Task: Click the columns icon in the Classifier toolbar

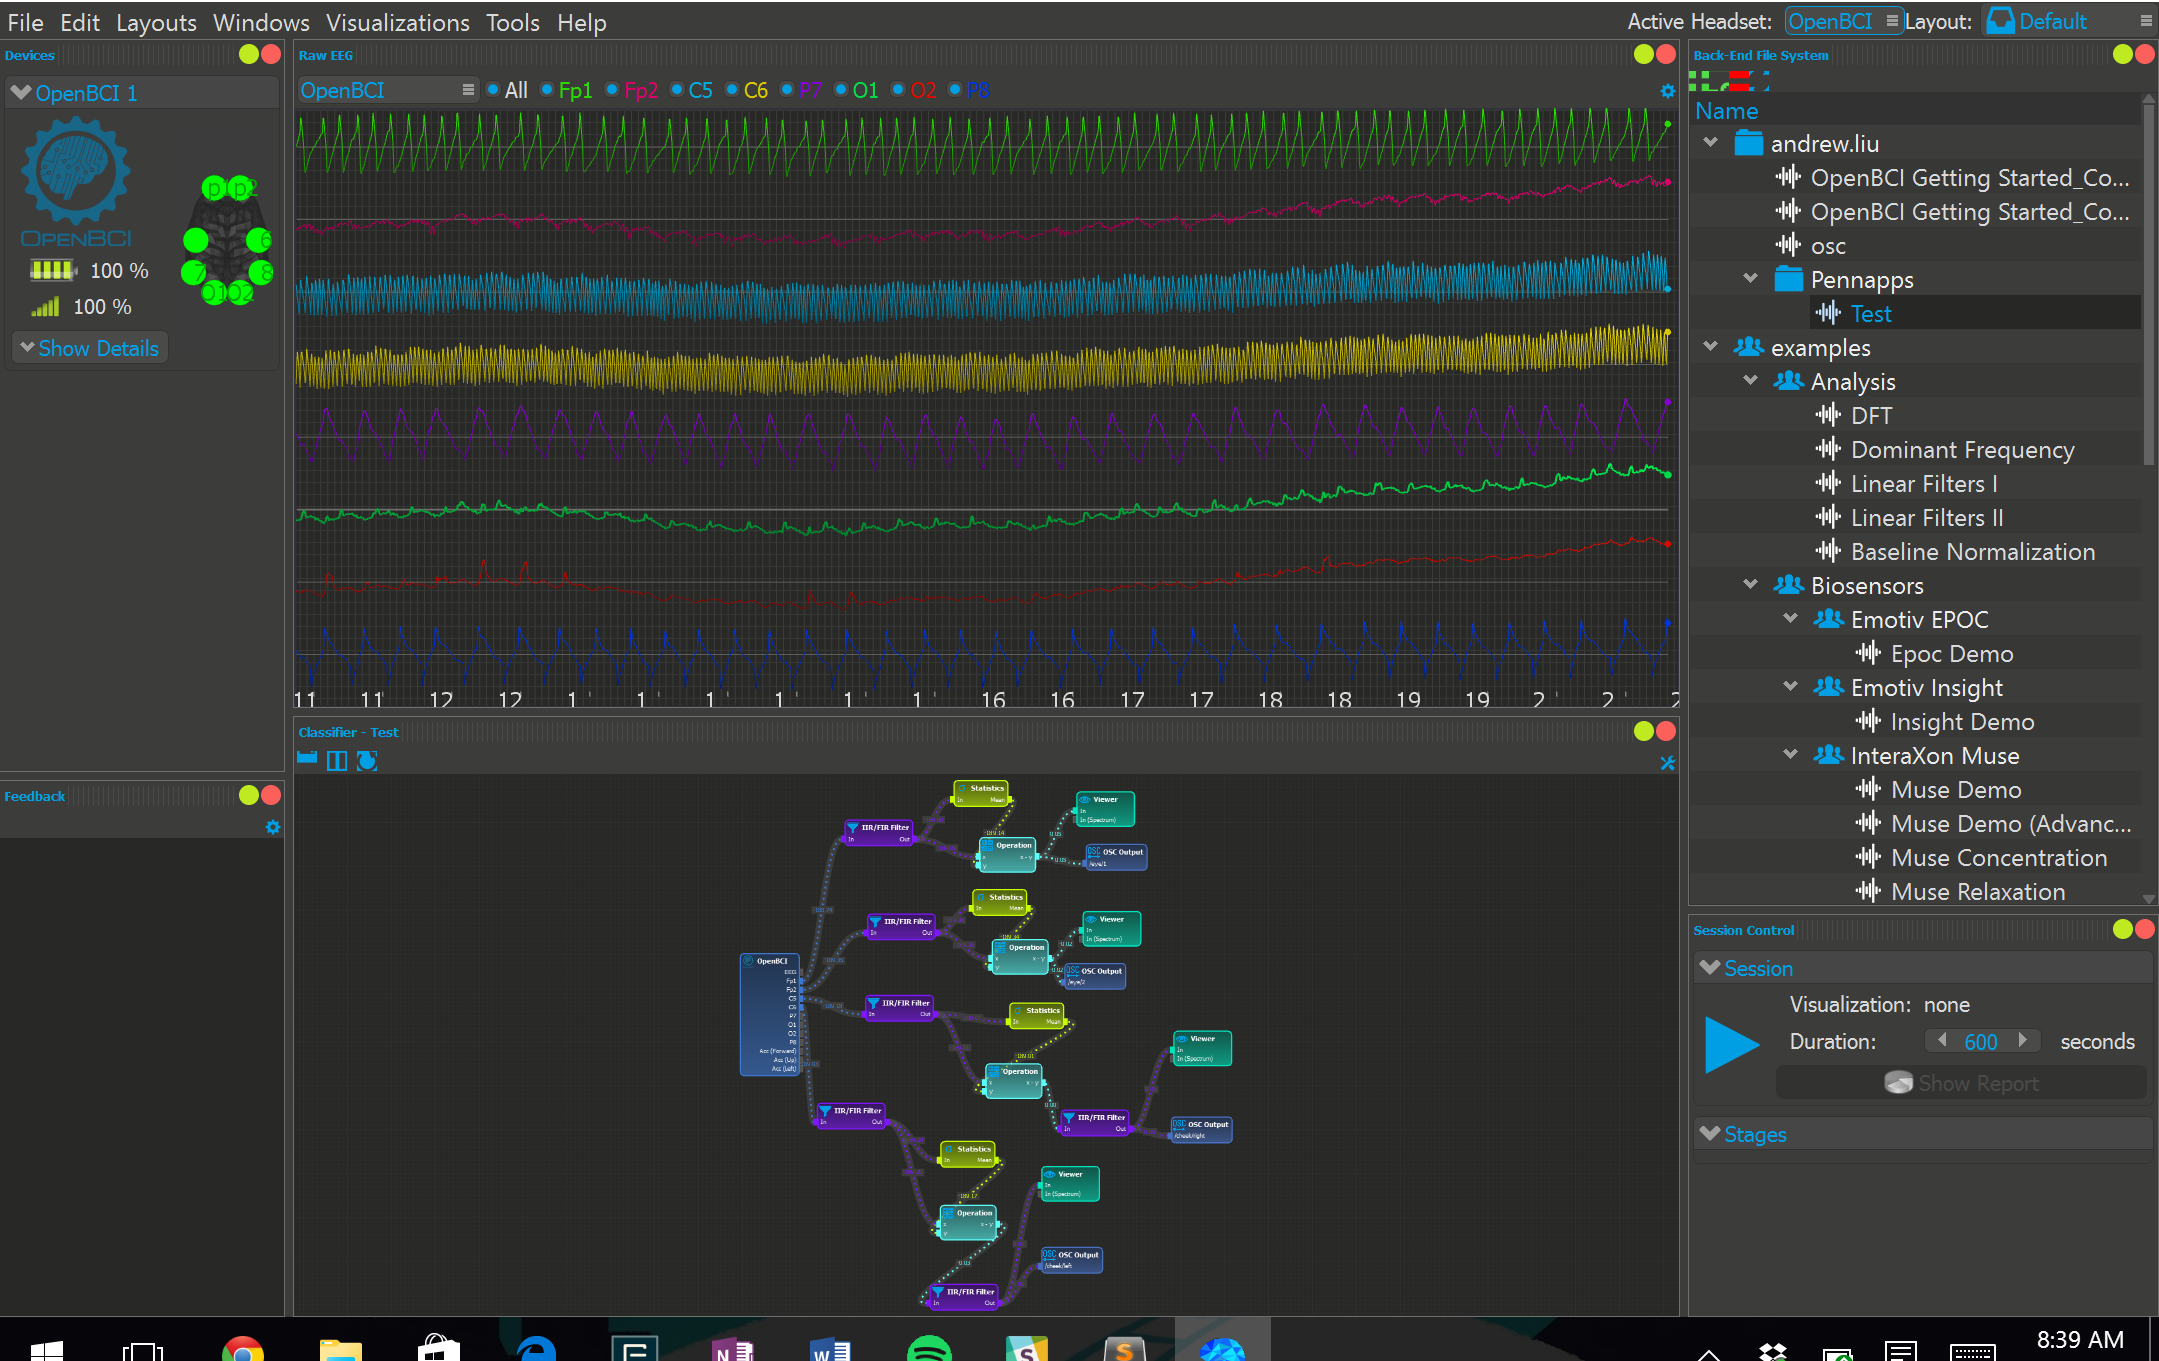Action: (x=337, y=761)
